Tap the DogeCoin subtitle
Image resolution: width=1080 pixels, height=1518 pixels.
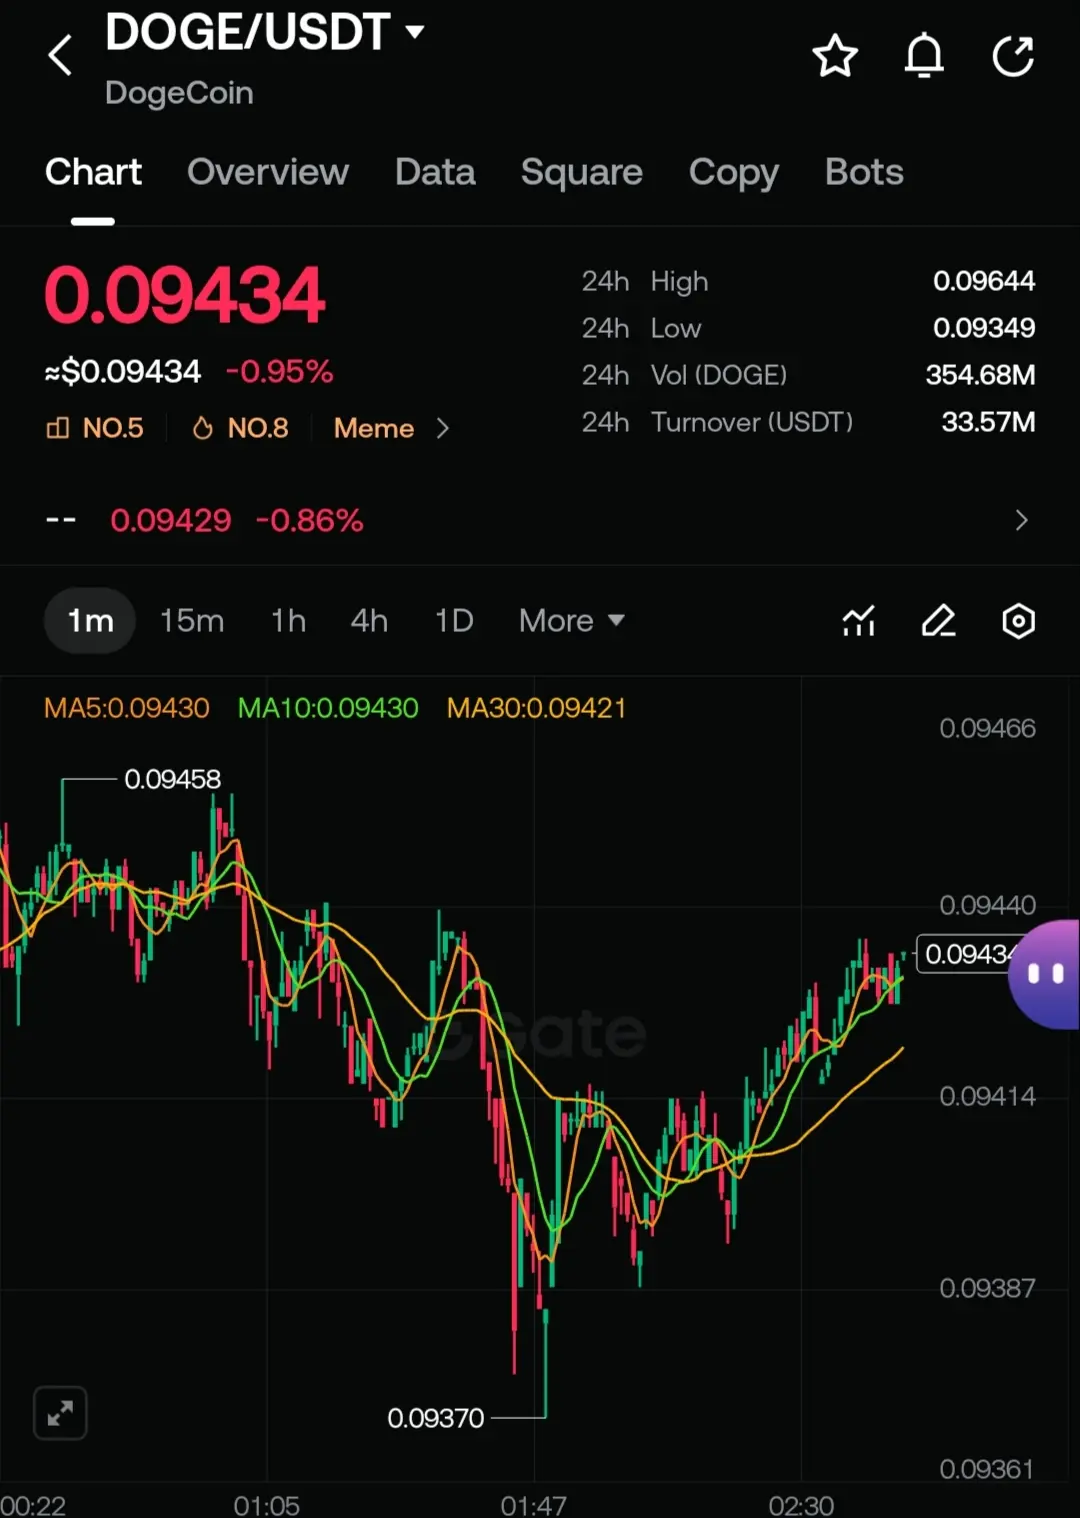pyautogui.click(x=179, y=93)
